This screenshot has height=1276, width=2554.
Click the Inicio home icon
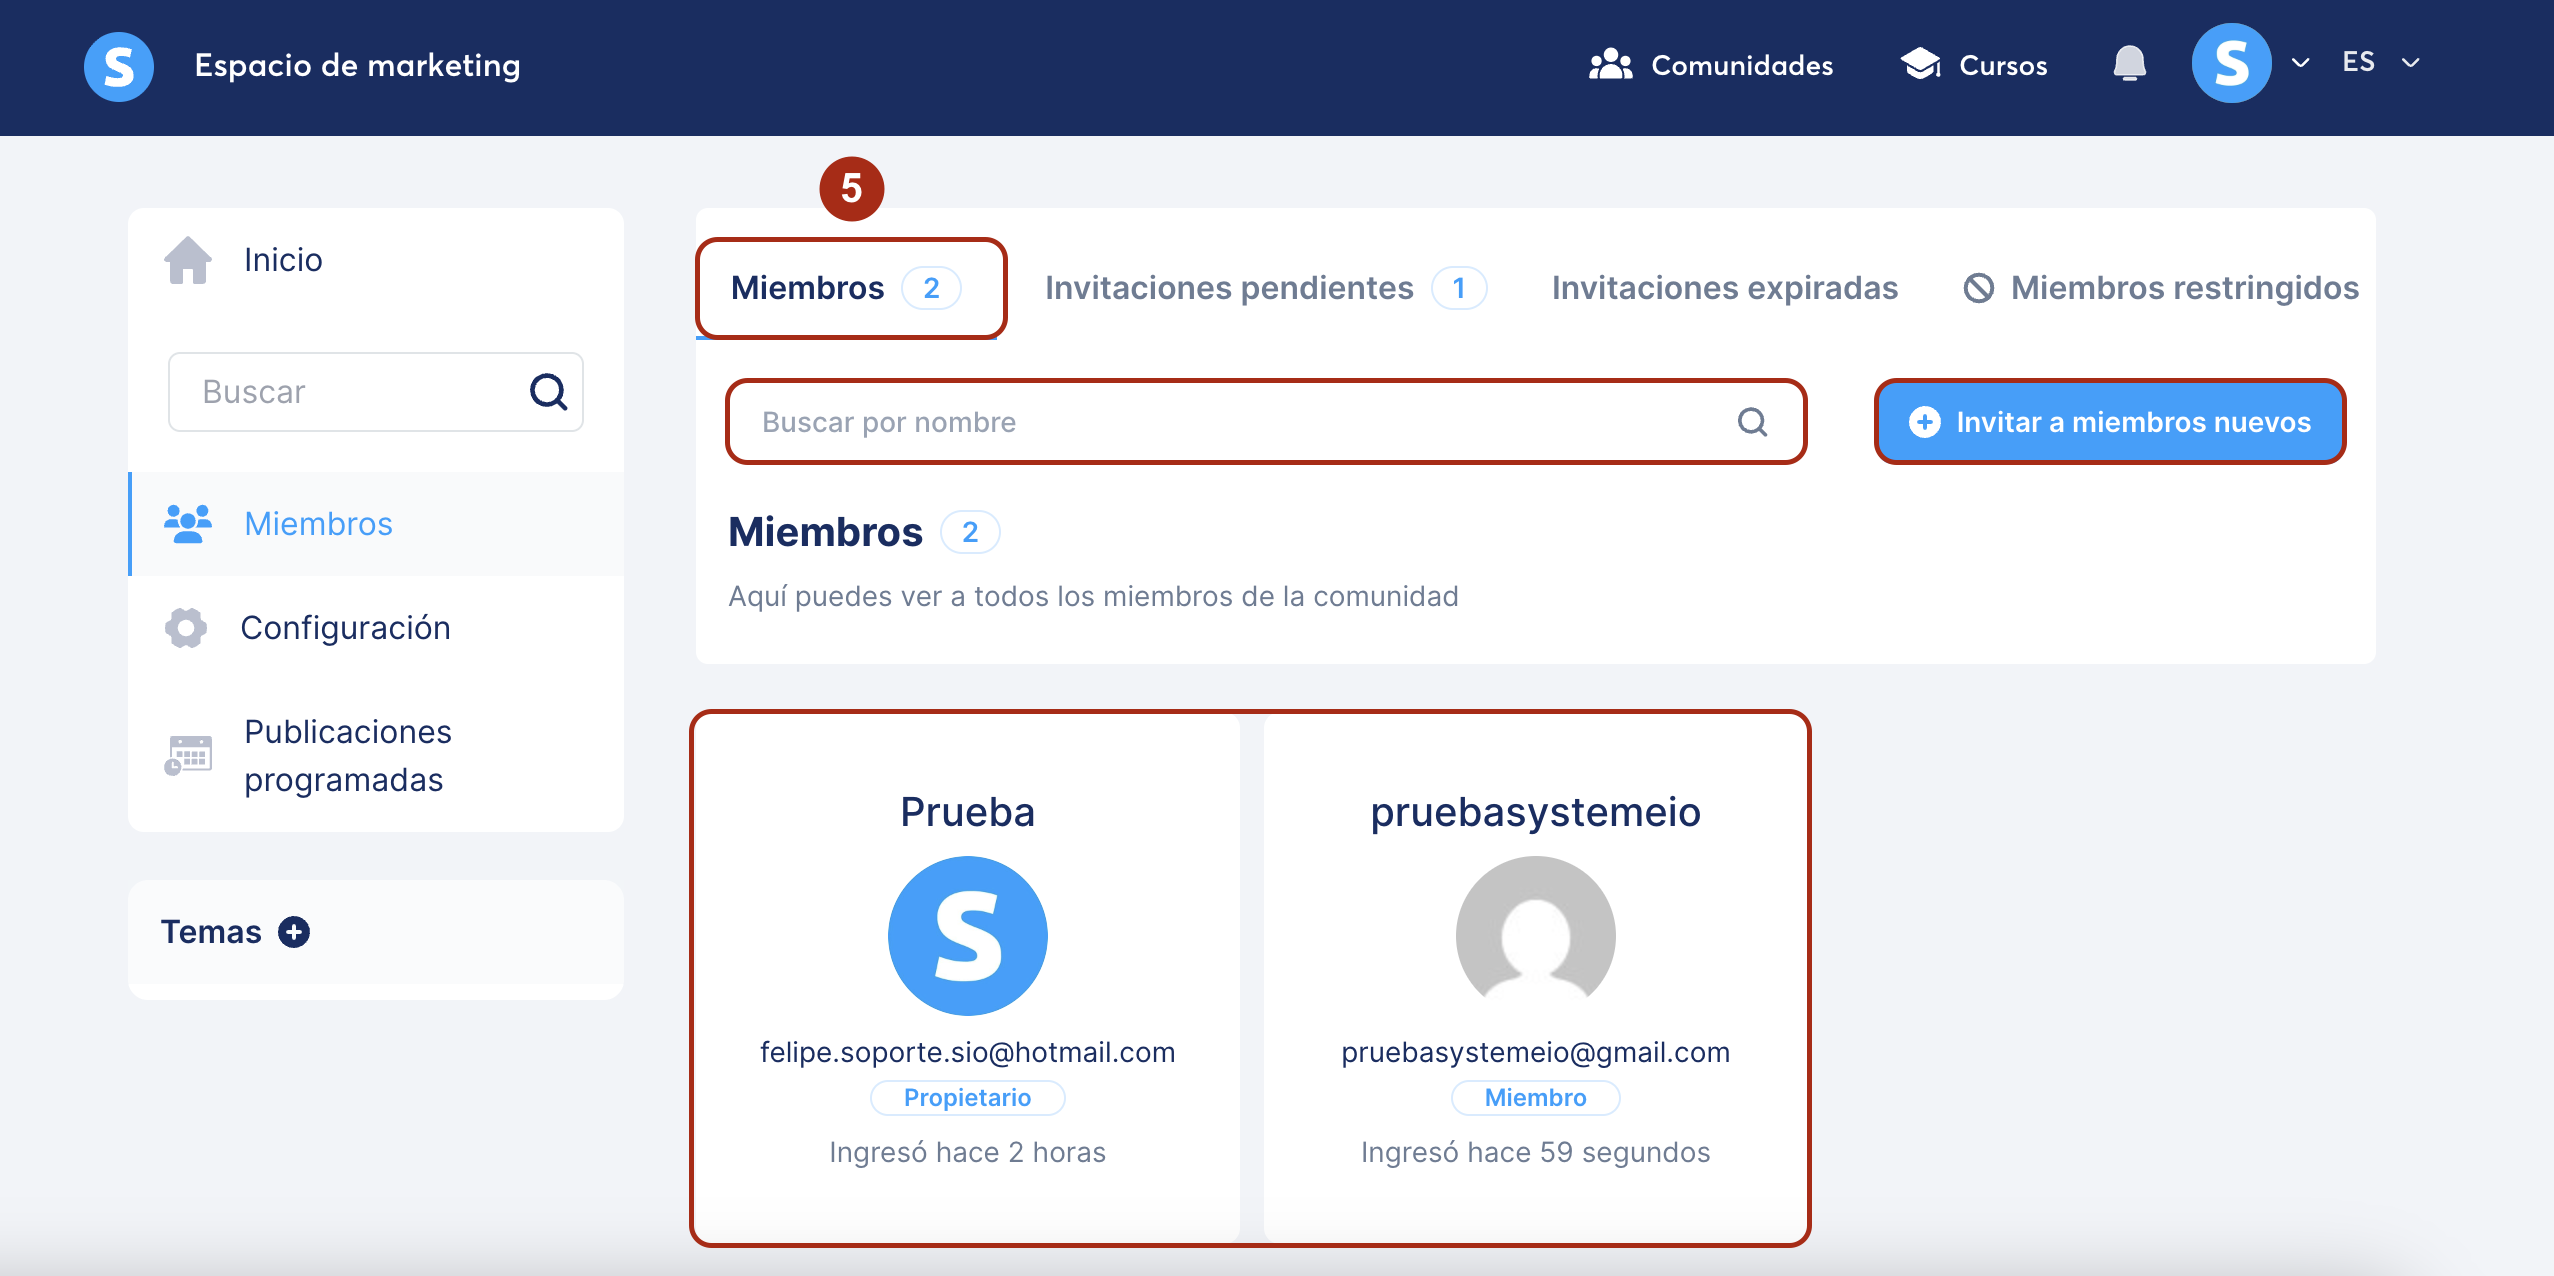point(188,260)
